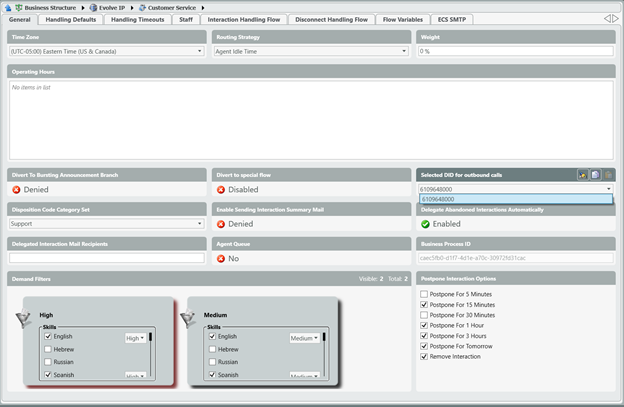
Task: Expand the Routing Strategy dropdown
Action: tap(310, 51)
